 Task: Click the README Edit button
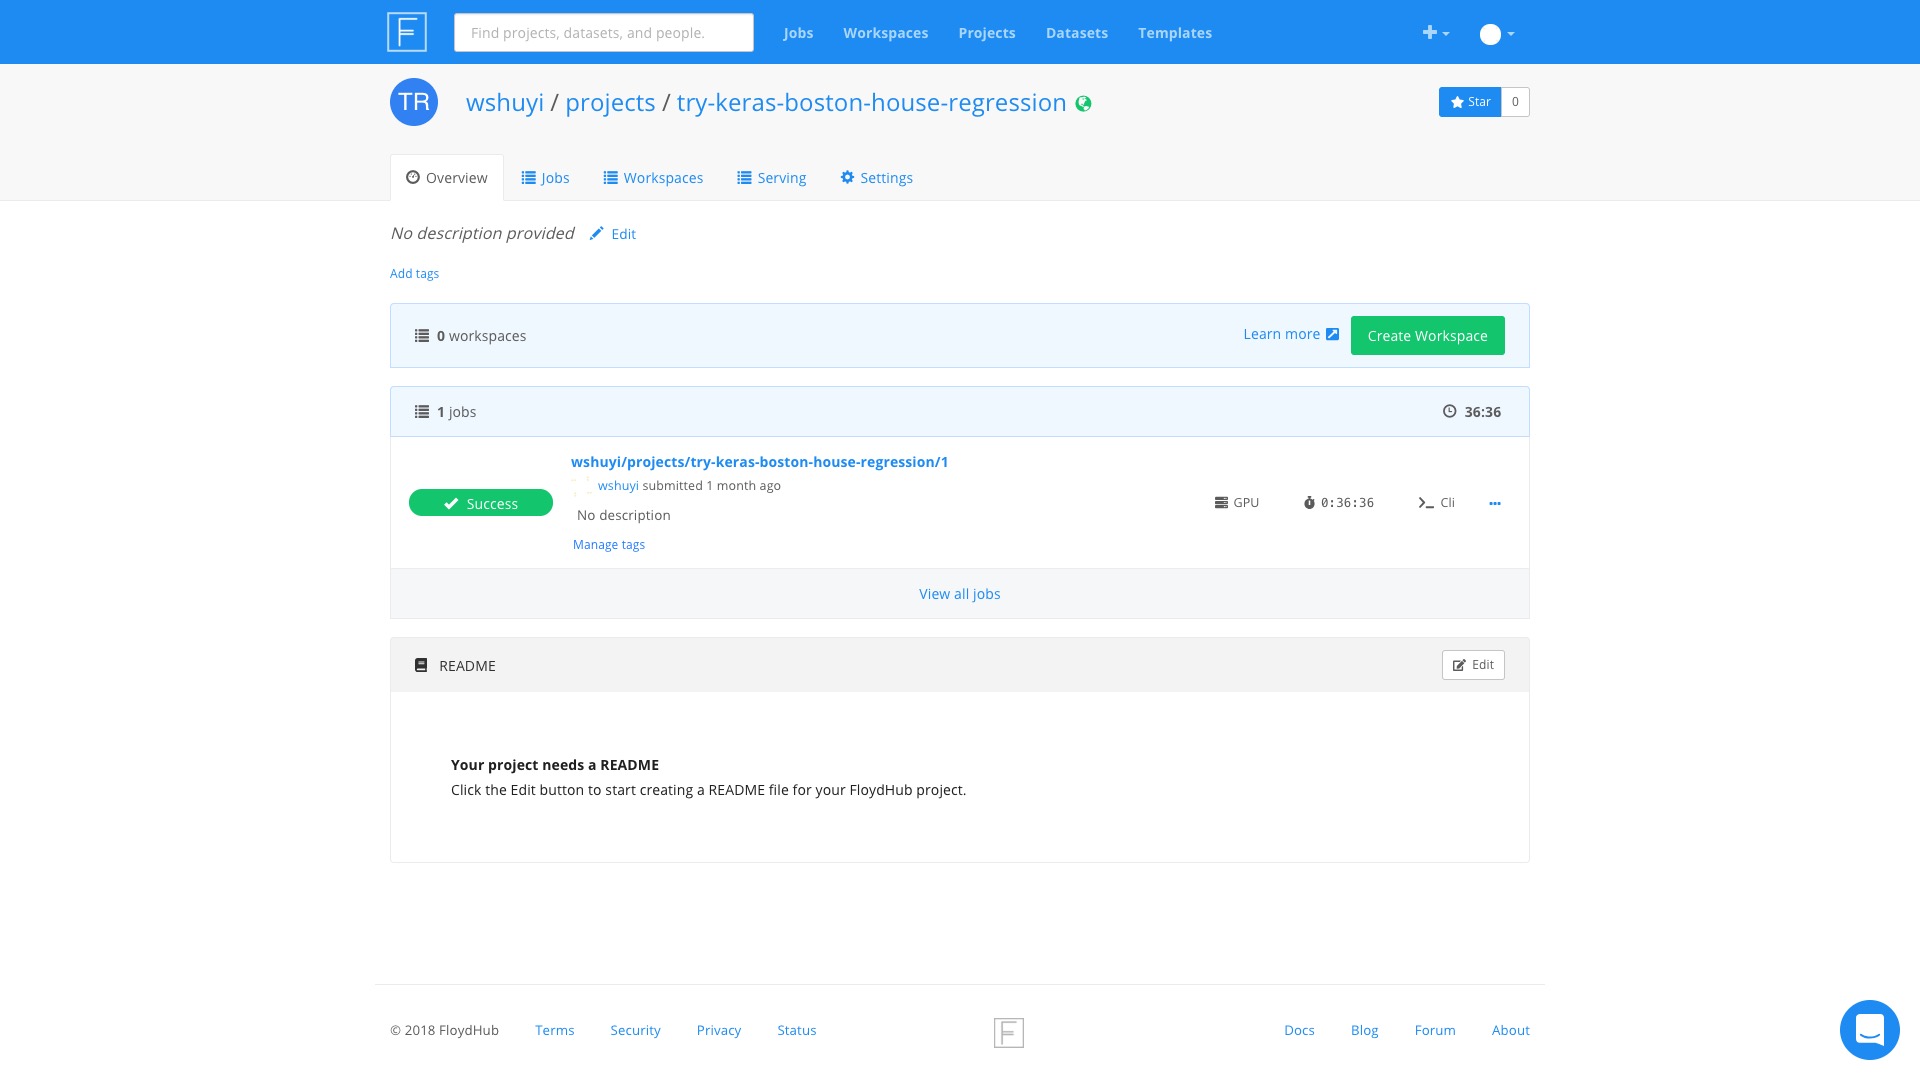tap(1472, 665)
